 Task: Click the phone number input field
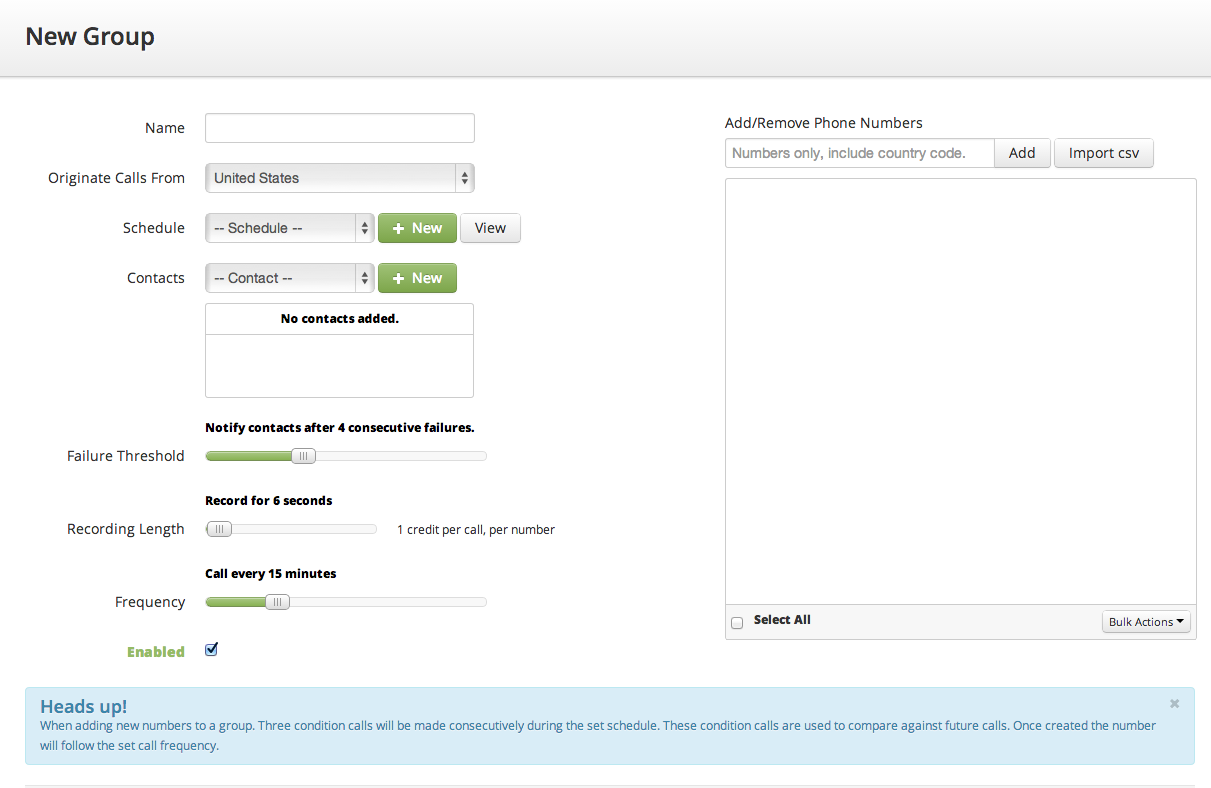(x=859, y=153)
